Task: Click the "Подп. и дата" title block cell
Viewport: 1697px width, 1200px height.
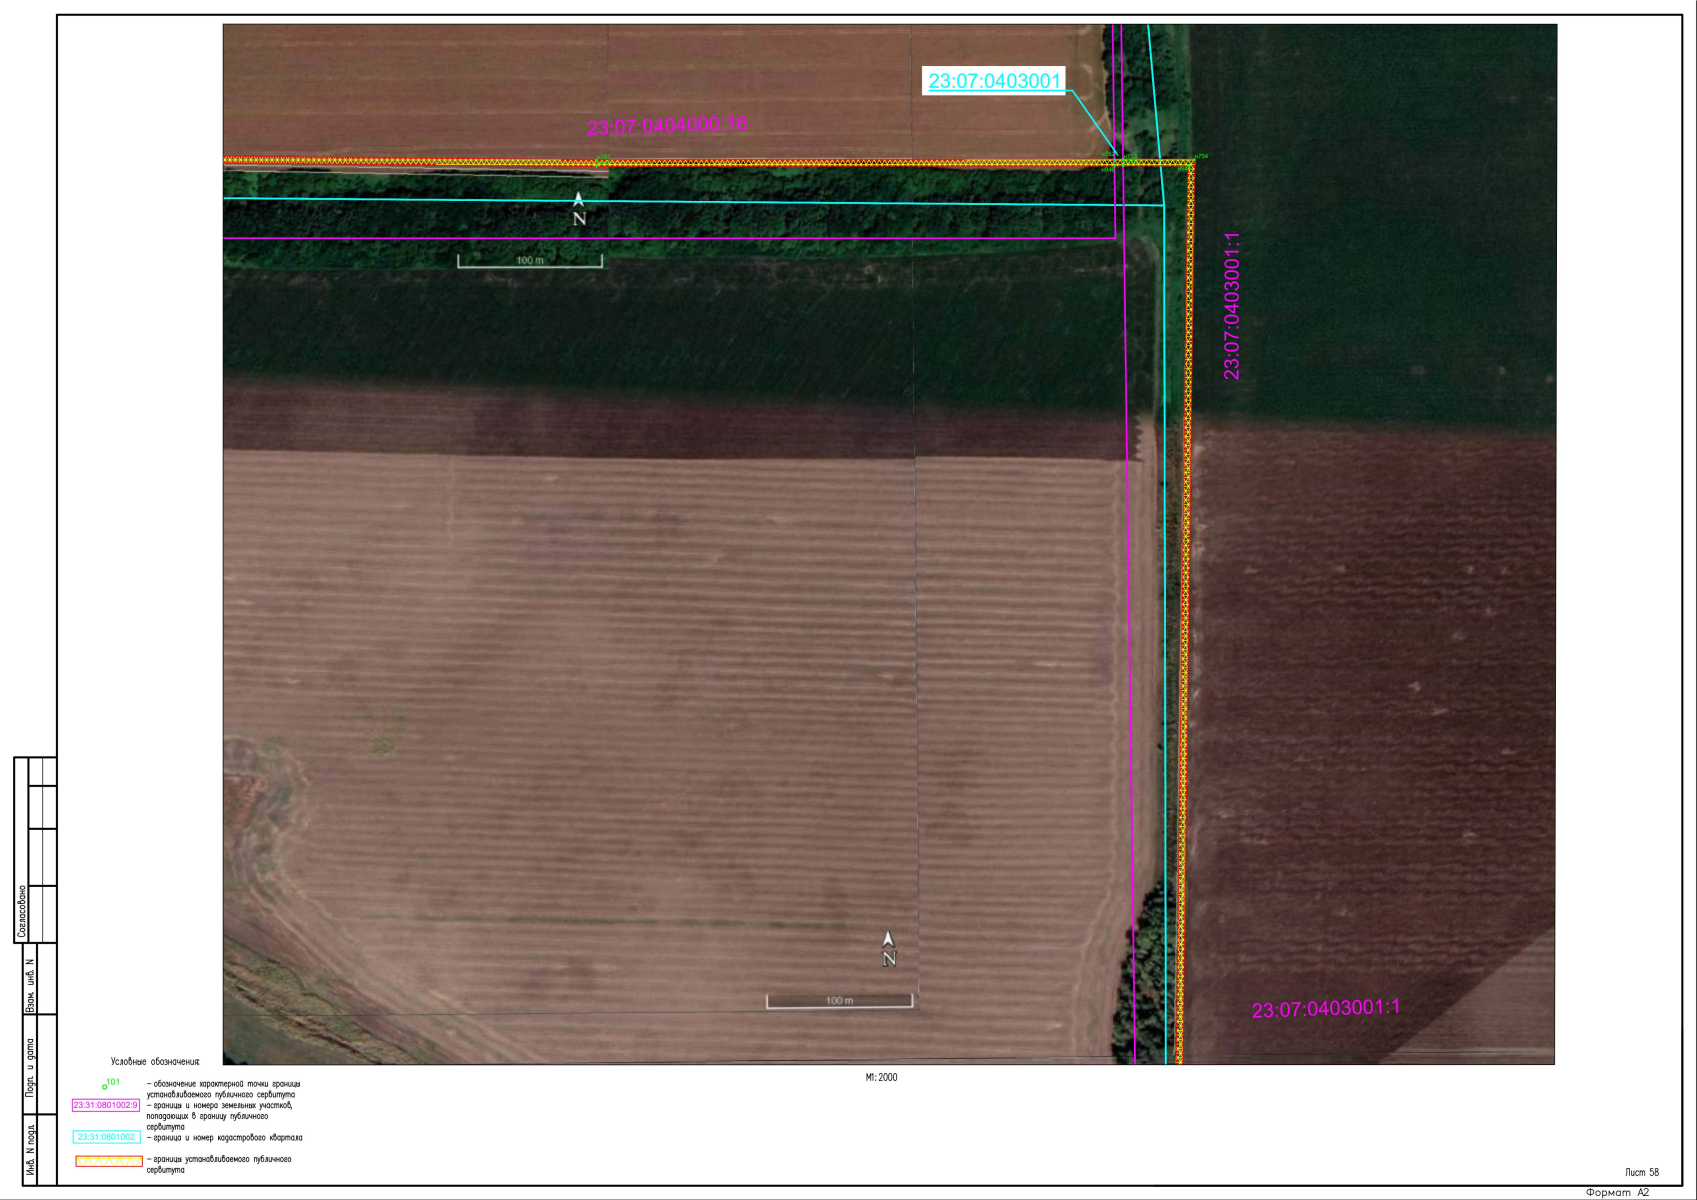Action: tap(30, 1066)
